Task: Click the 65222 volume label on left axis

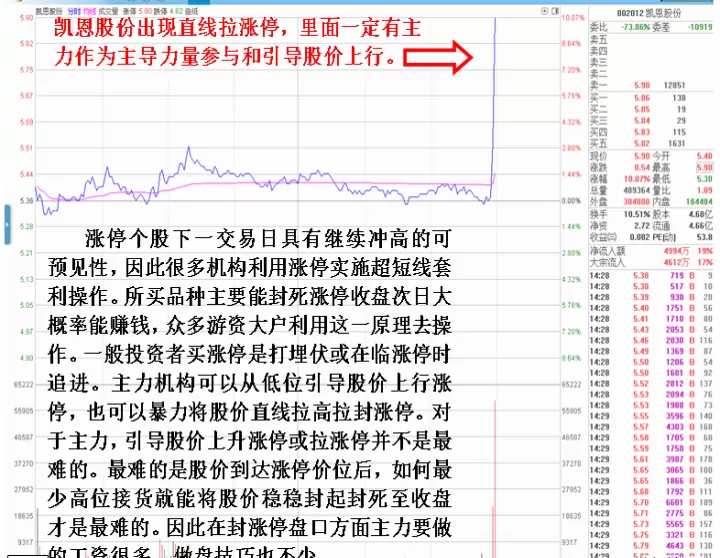Action: [x=23, y=384]
